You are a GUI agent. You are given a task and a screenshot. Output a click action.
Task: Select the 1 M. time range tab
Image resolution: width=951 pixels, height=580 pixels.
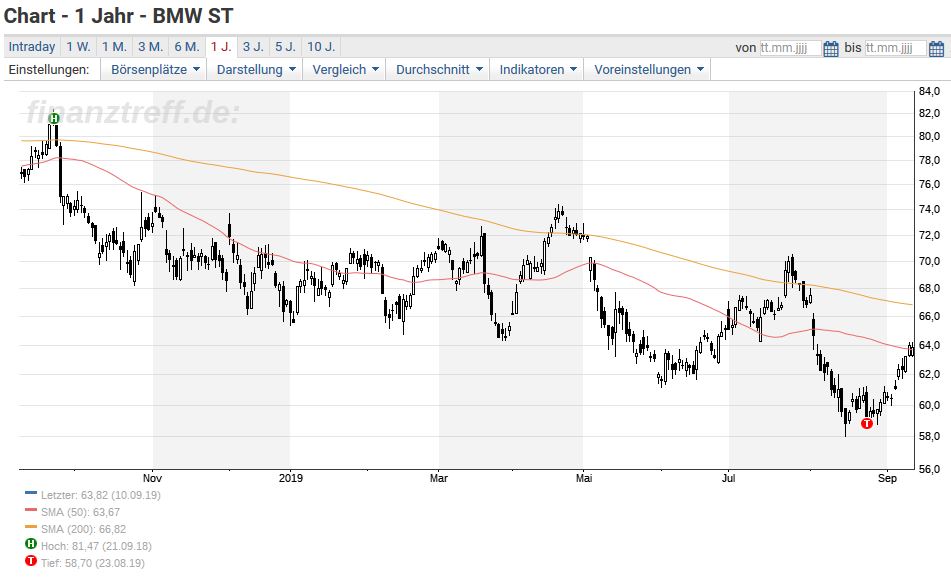pyautogui.click(x=114, y=47)
